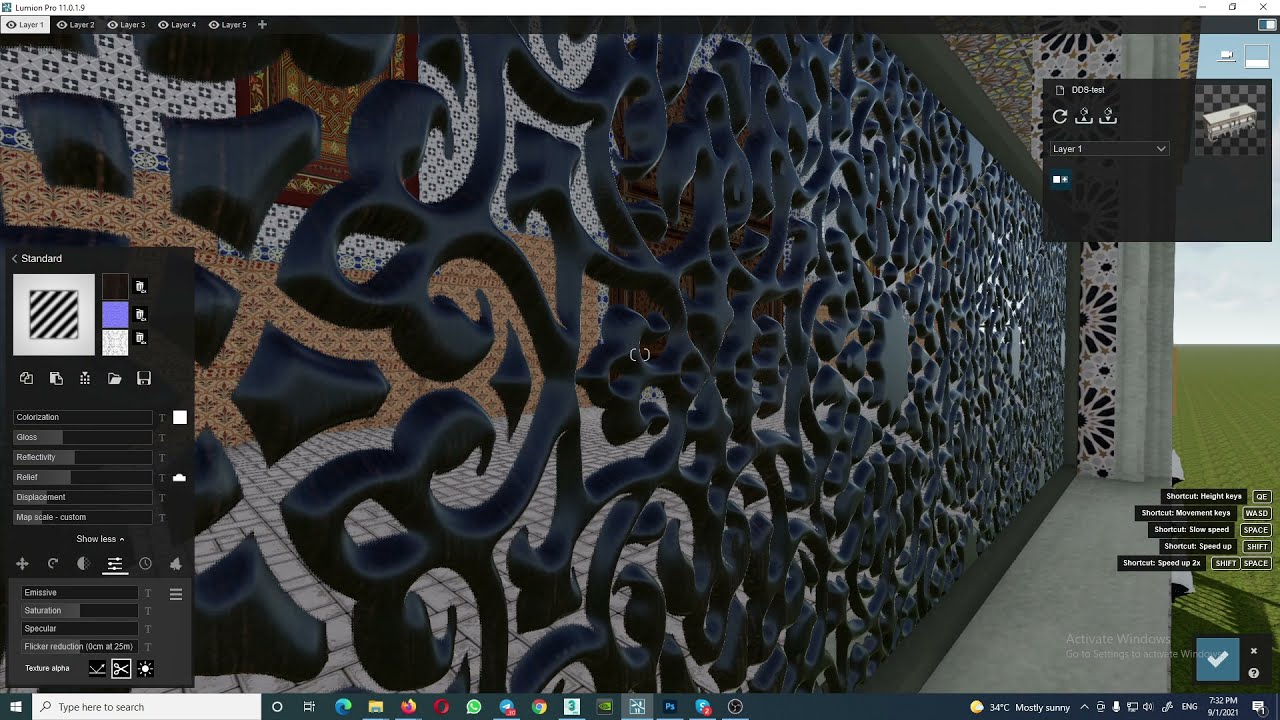The image size is (1280, 720).
Task: Open the Emissive options list icon
Action: 176,594
